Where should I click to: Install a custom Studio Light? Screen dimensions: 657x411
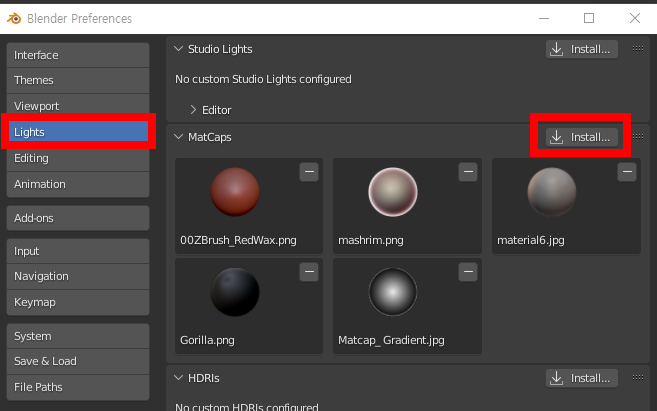click(x=582, y=49)
